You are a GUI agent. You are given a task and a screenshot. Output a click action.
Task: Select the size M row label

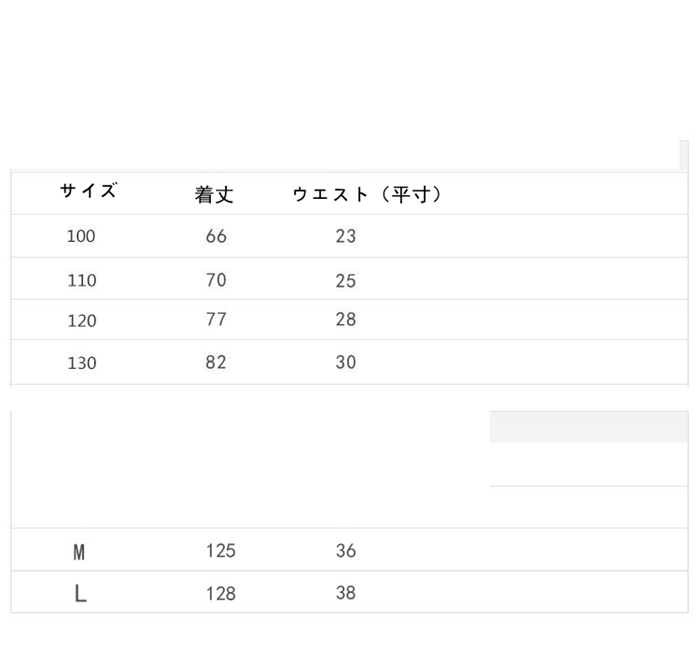80,552
